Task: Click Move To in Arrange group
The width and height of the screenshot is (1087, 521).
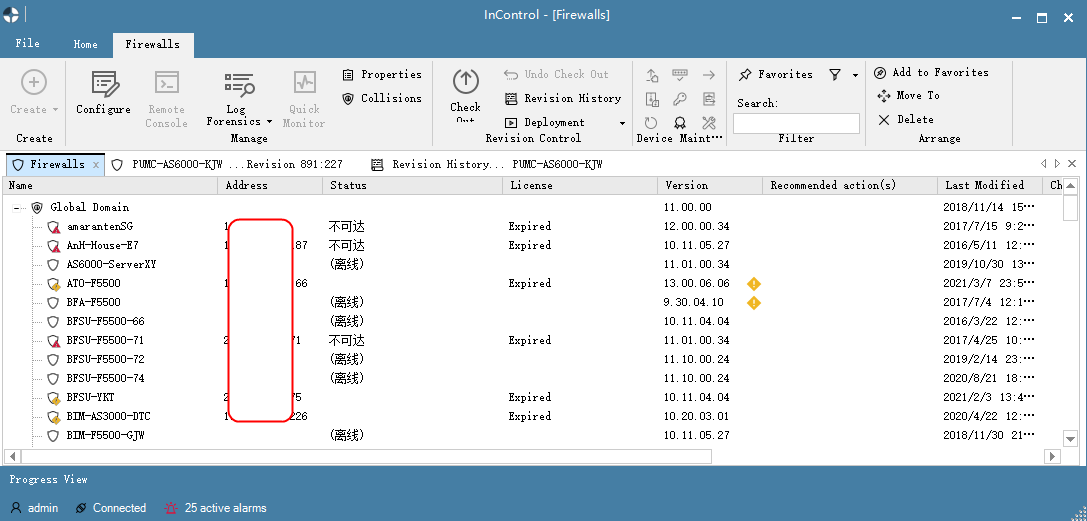Action: [909, 96]
